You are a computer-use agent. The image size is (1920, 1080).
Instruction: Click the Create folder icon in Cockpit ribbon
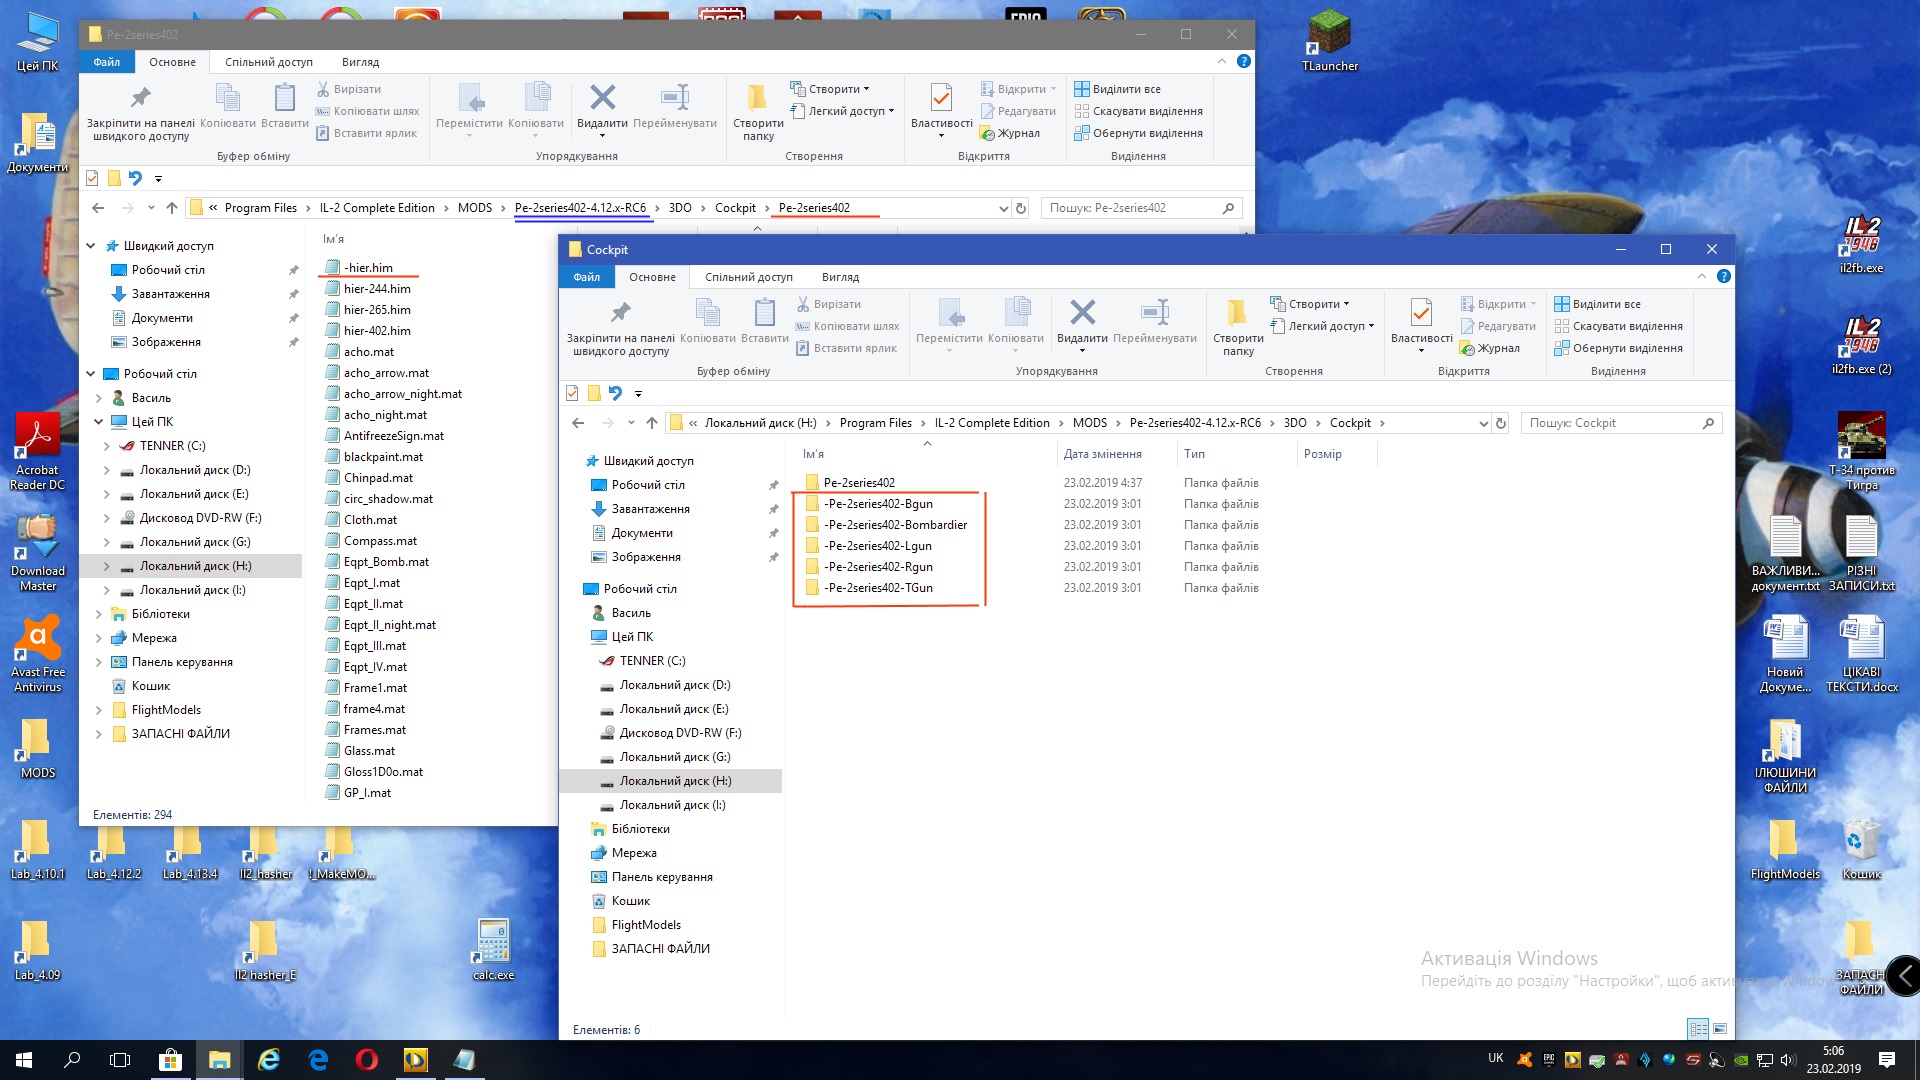(1237, 314)
